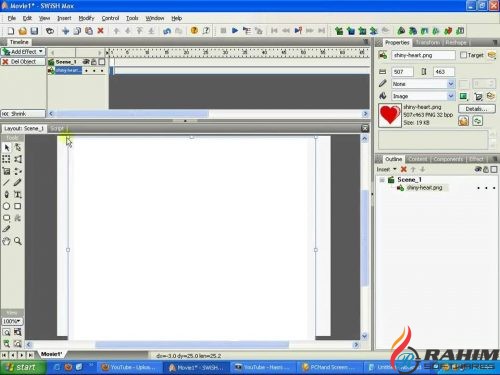Switch to the Script tab

click(58, 128)
